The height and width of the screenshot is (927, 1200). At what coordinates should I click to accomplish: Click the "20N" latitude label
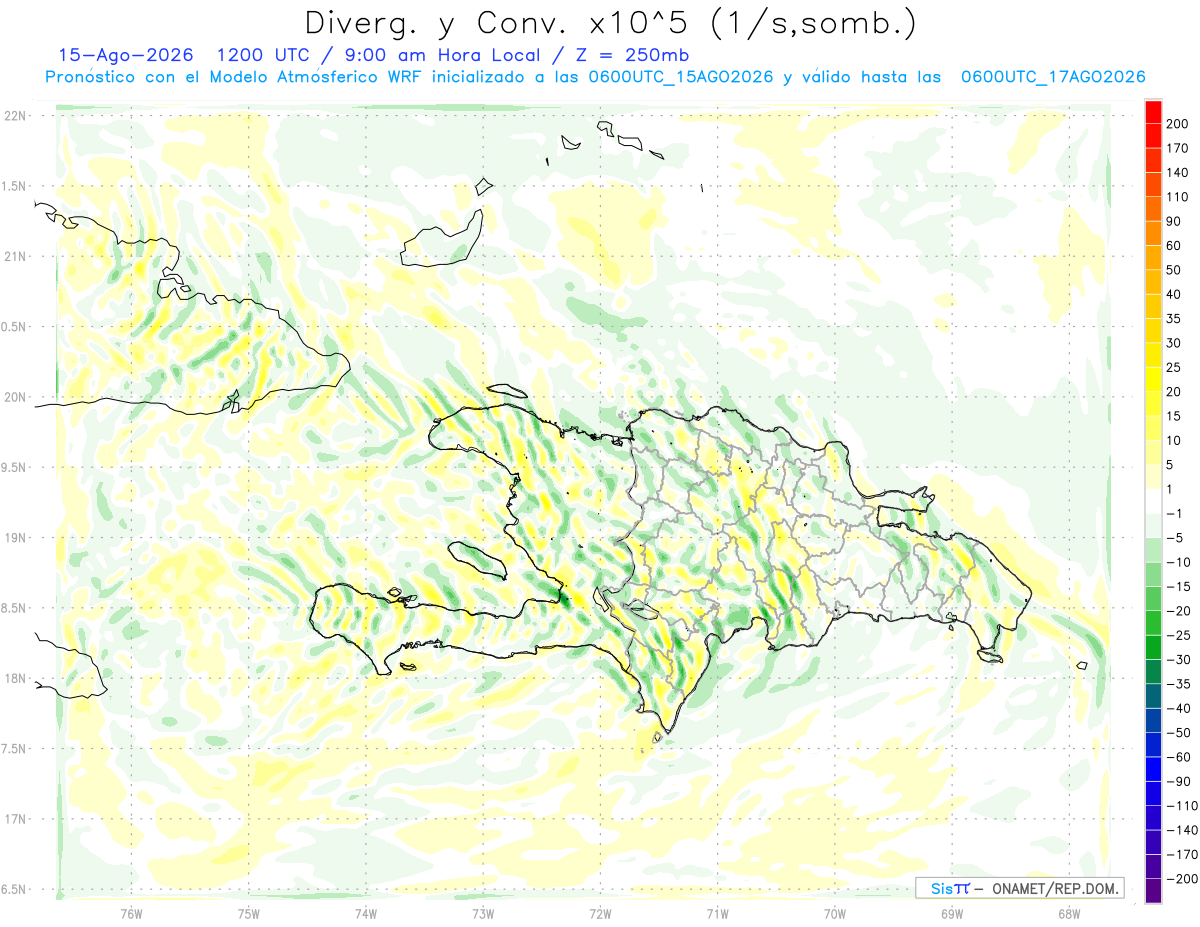[14, 397]
